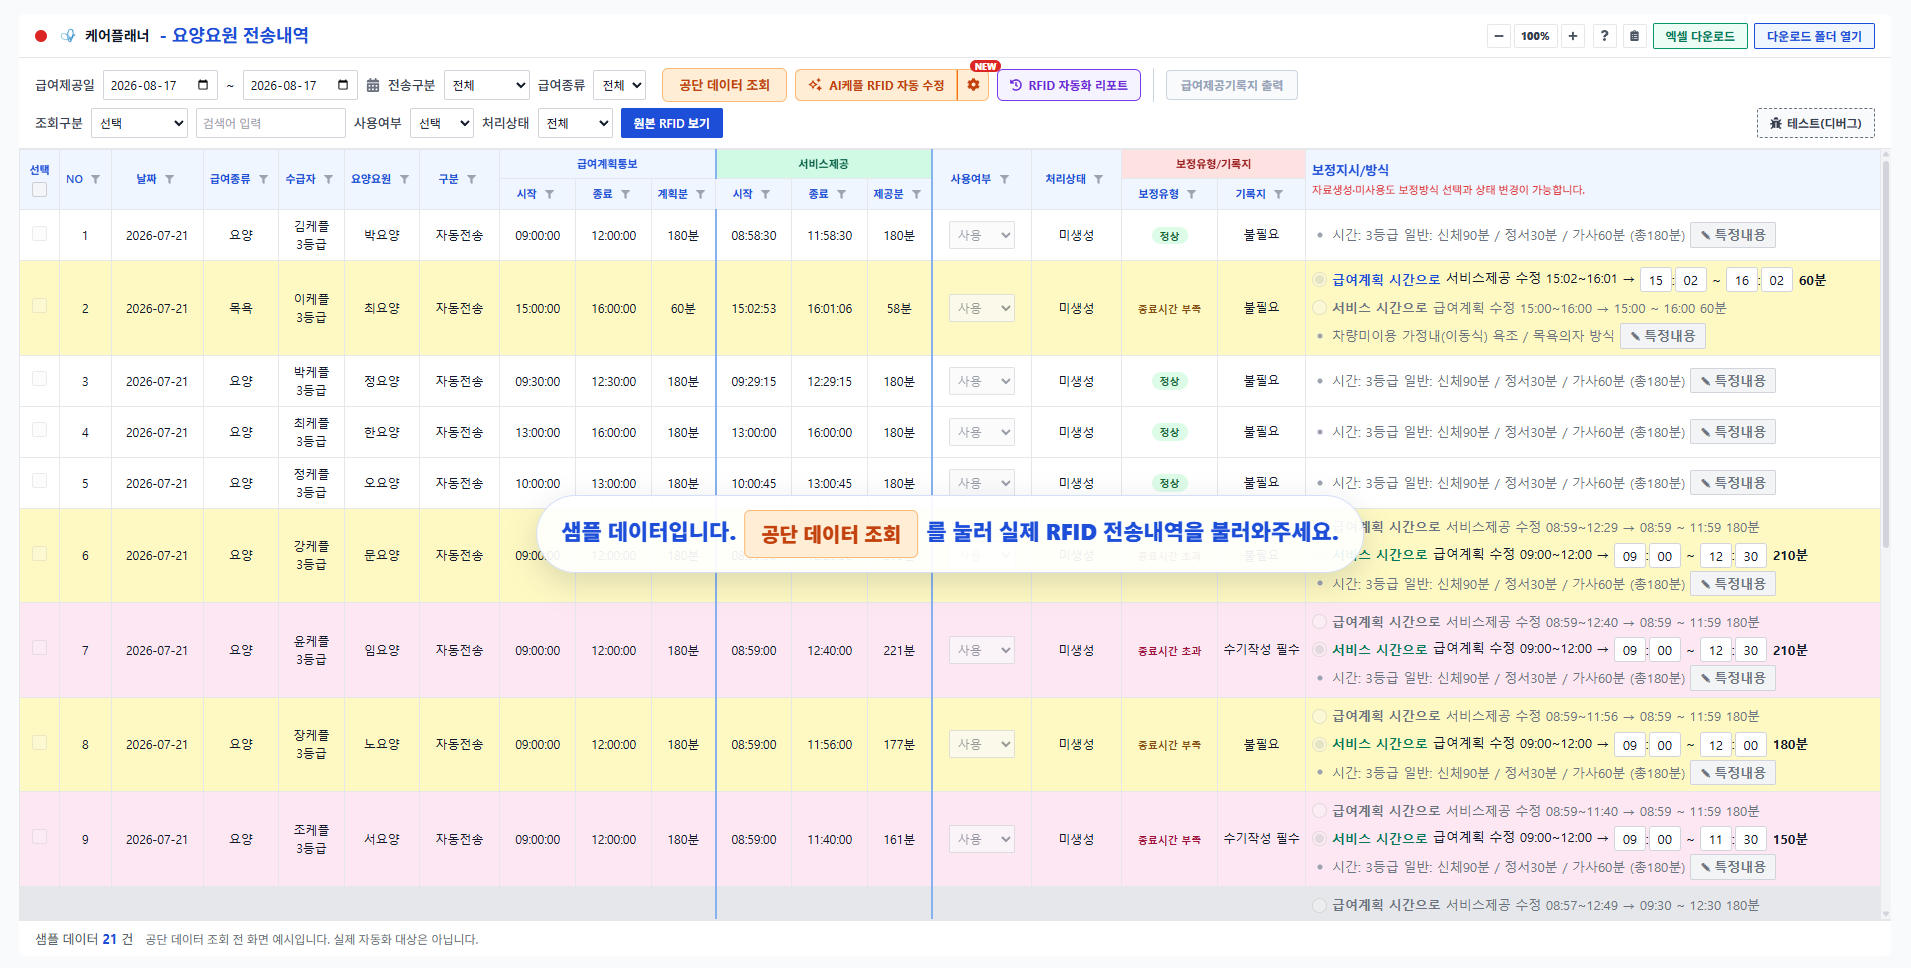
Task: Click 공단 데이터 조회 toolbar button
Action: [724, 85]
